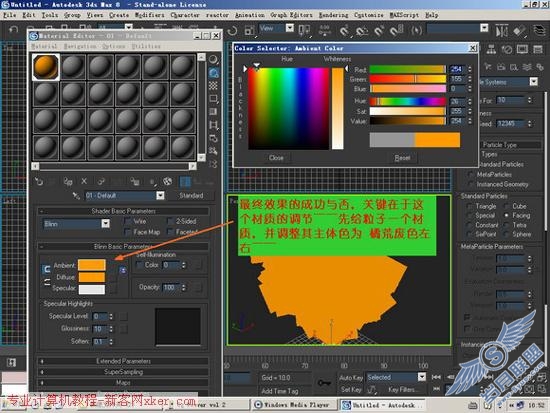Open the 01 - Default material name dropdown
This screenshot has width=550, height=413.
tap(160, 195)
